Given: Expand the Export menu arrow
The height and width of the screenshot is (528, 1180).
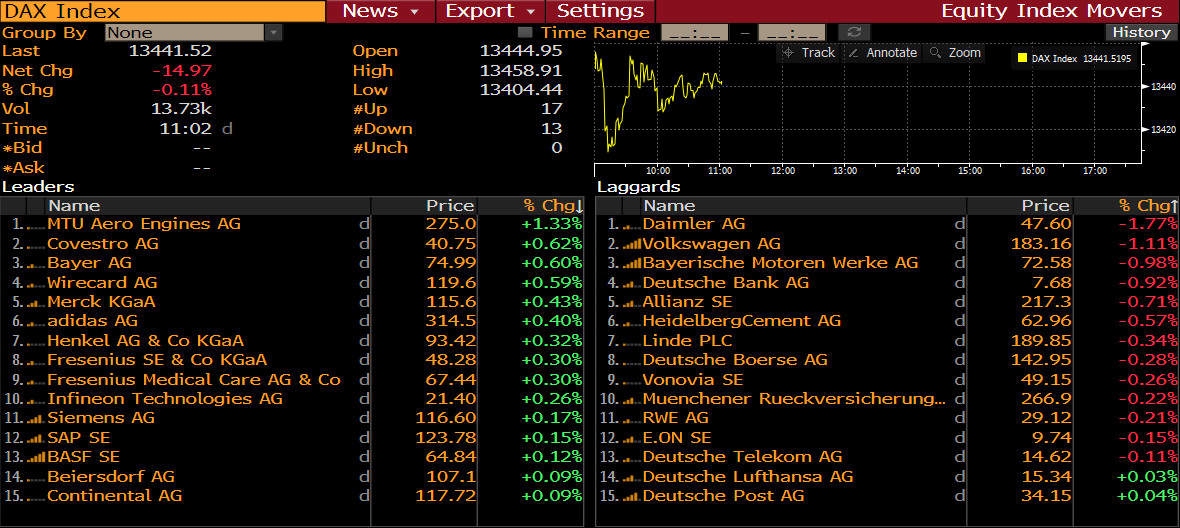Looking at the screenshot, I should (531, 12).
